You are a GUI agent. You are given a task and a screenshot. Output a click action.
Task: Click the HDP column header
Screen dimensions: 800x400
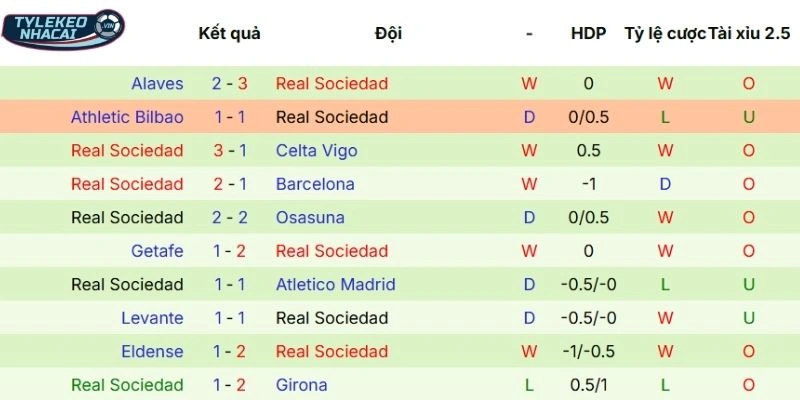[x=588, y=33]
